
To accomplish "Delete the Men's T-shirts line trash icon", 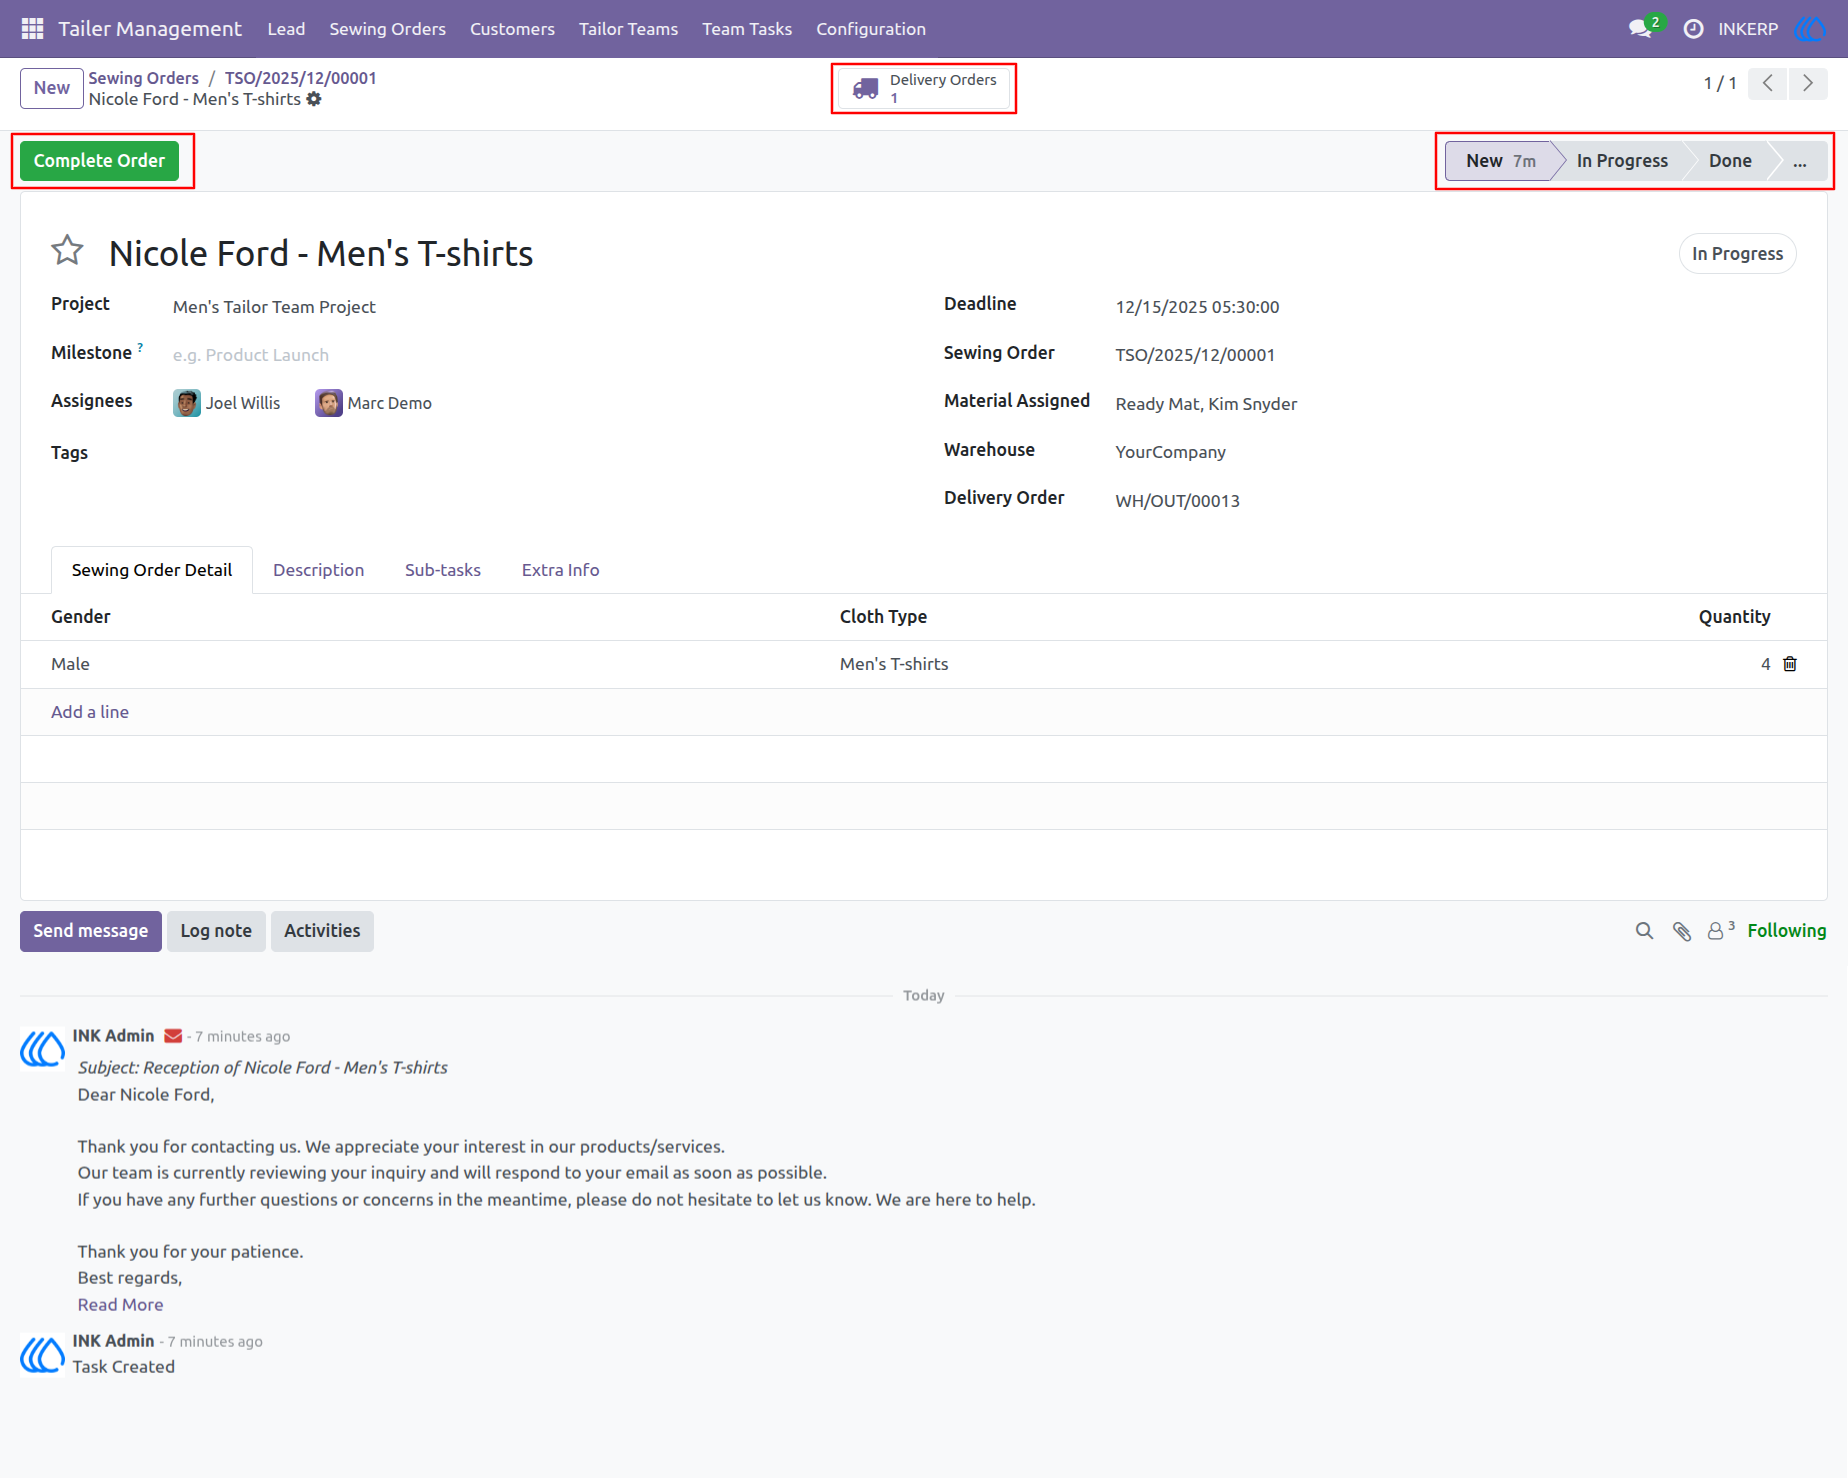I will click(x=1790, y=664).
